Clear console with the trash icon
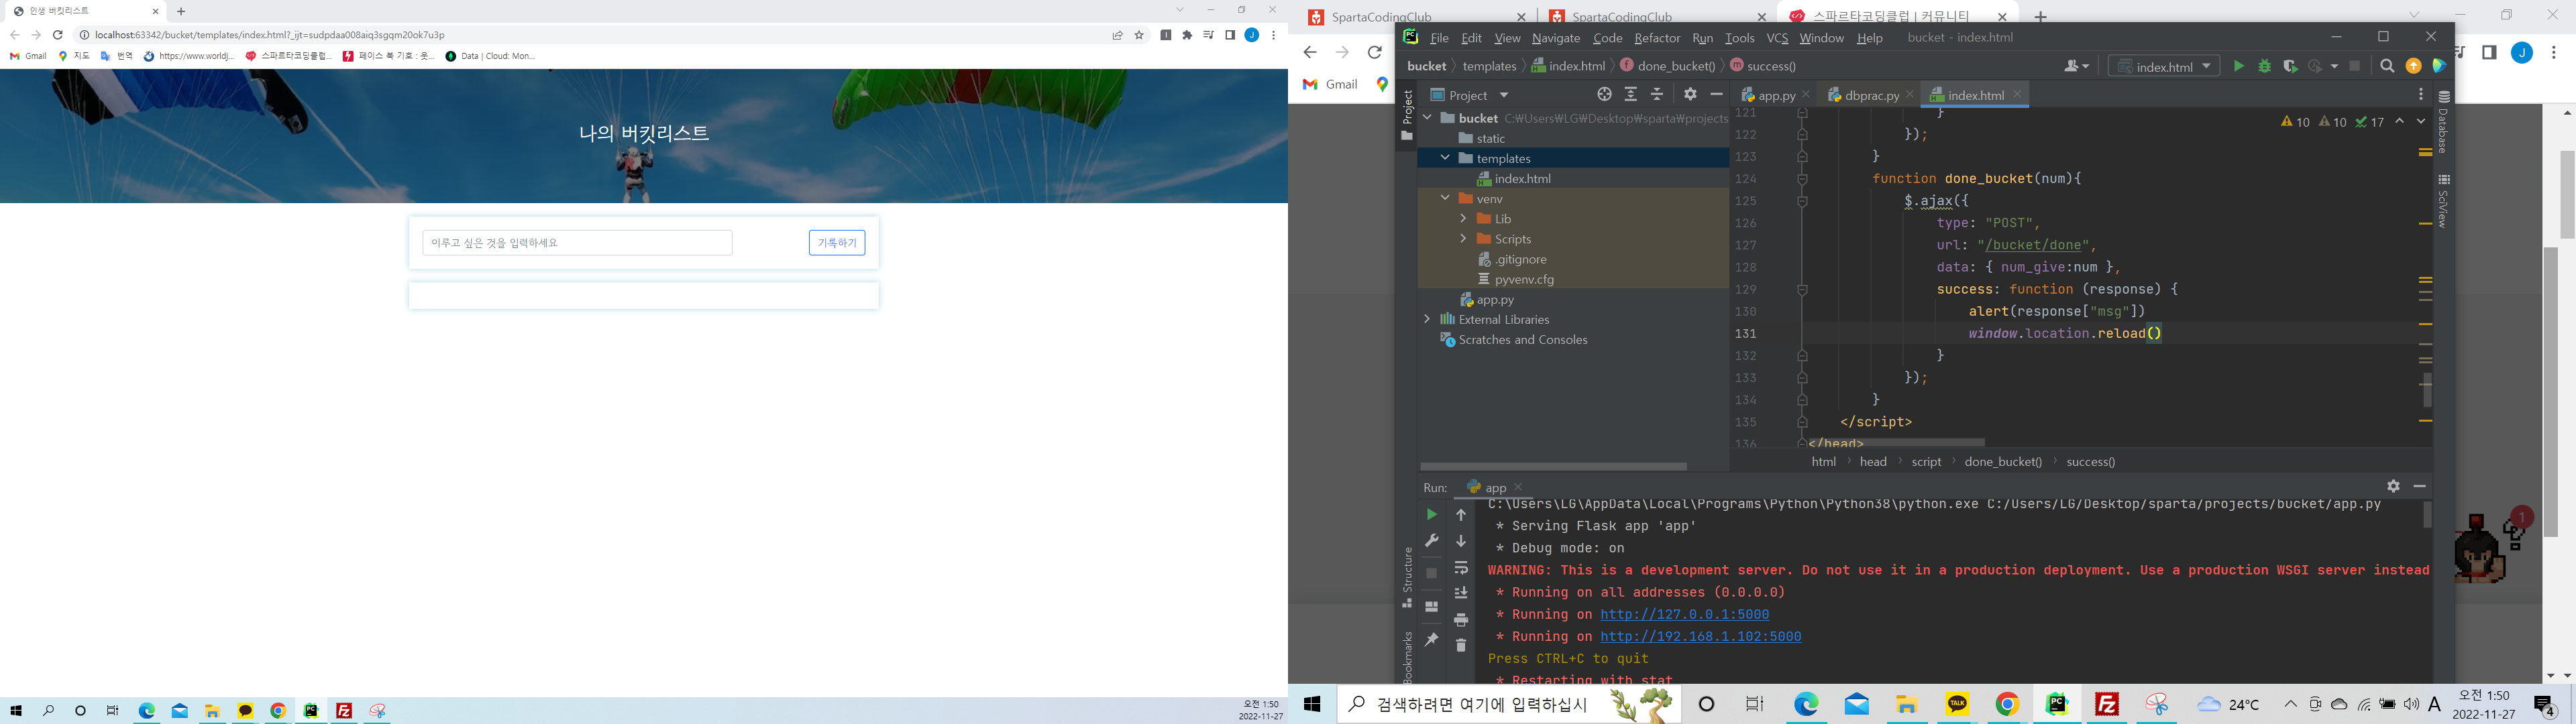Screen dimensions: 2576x724 1461,645
